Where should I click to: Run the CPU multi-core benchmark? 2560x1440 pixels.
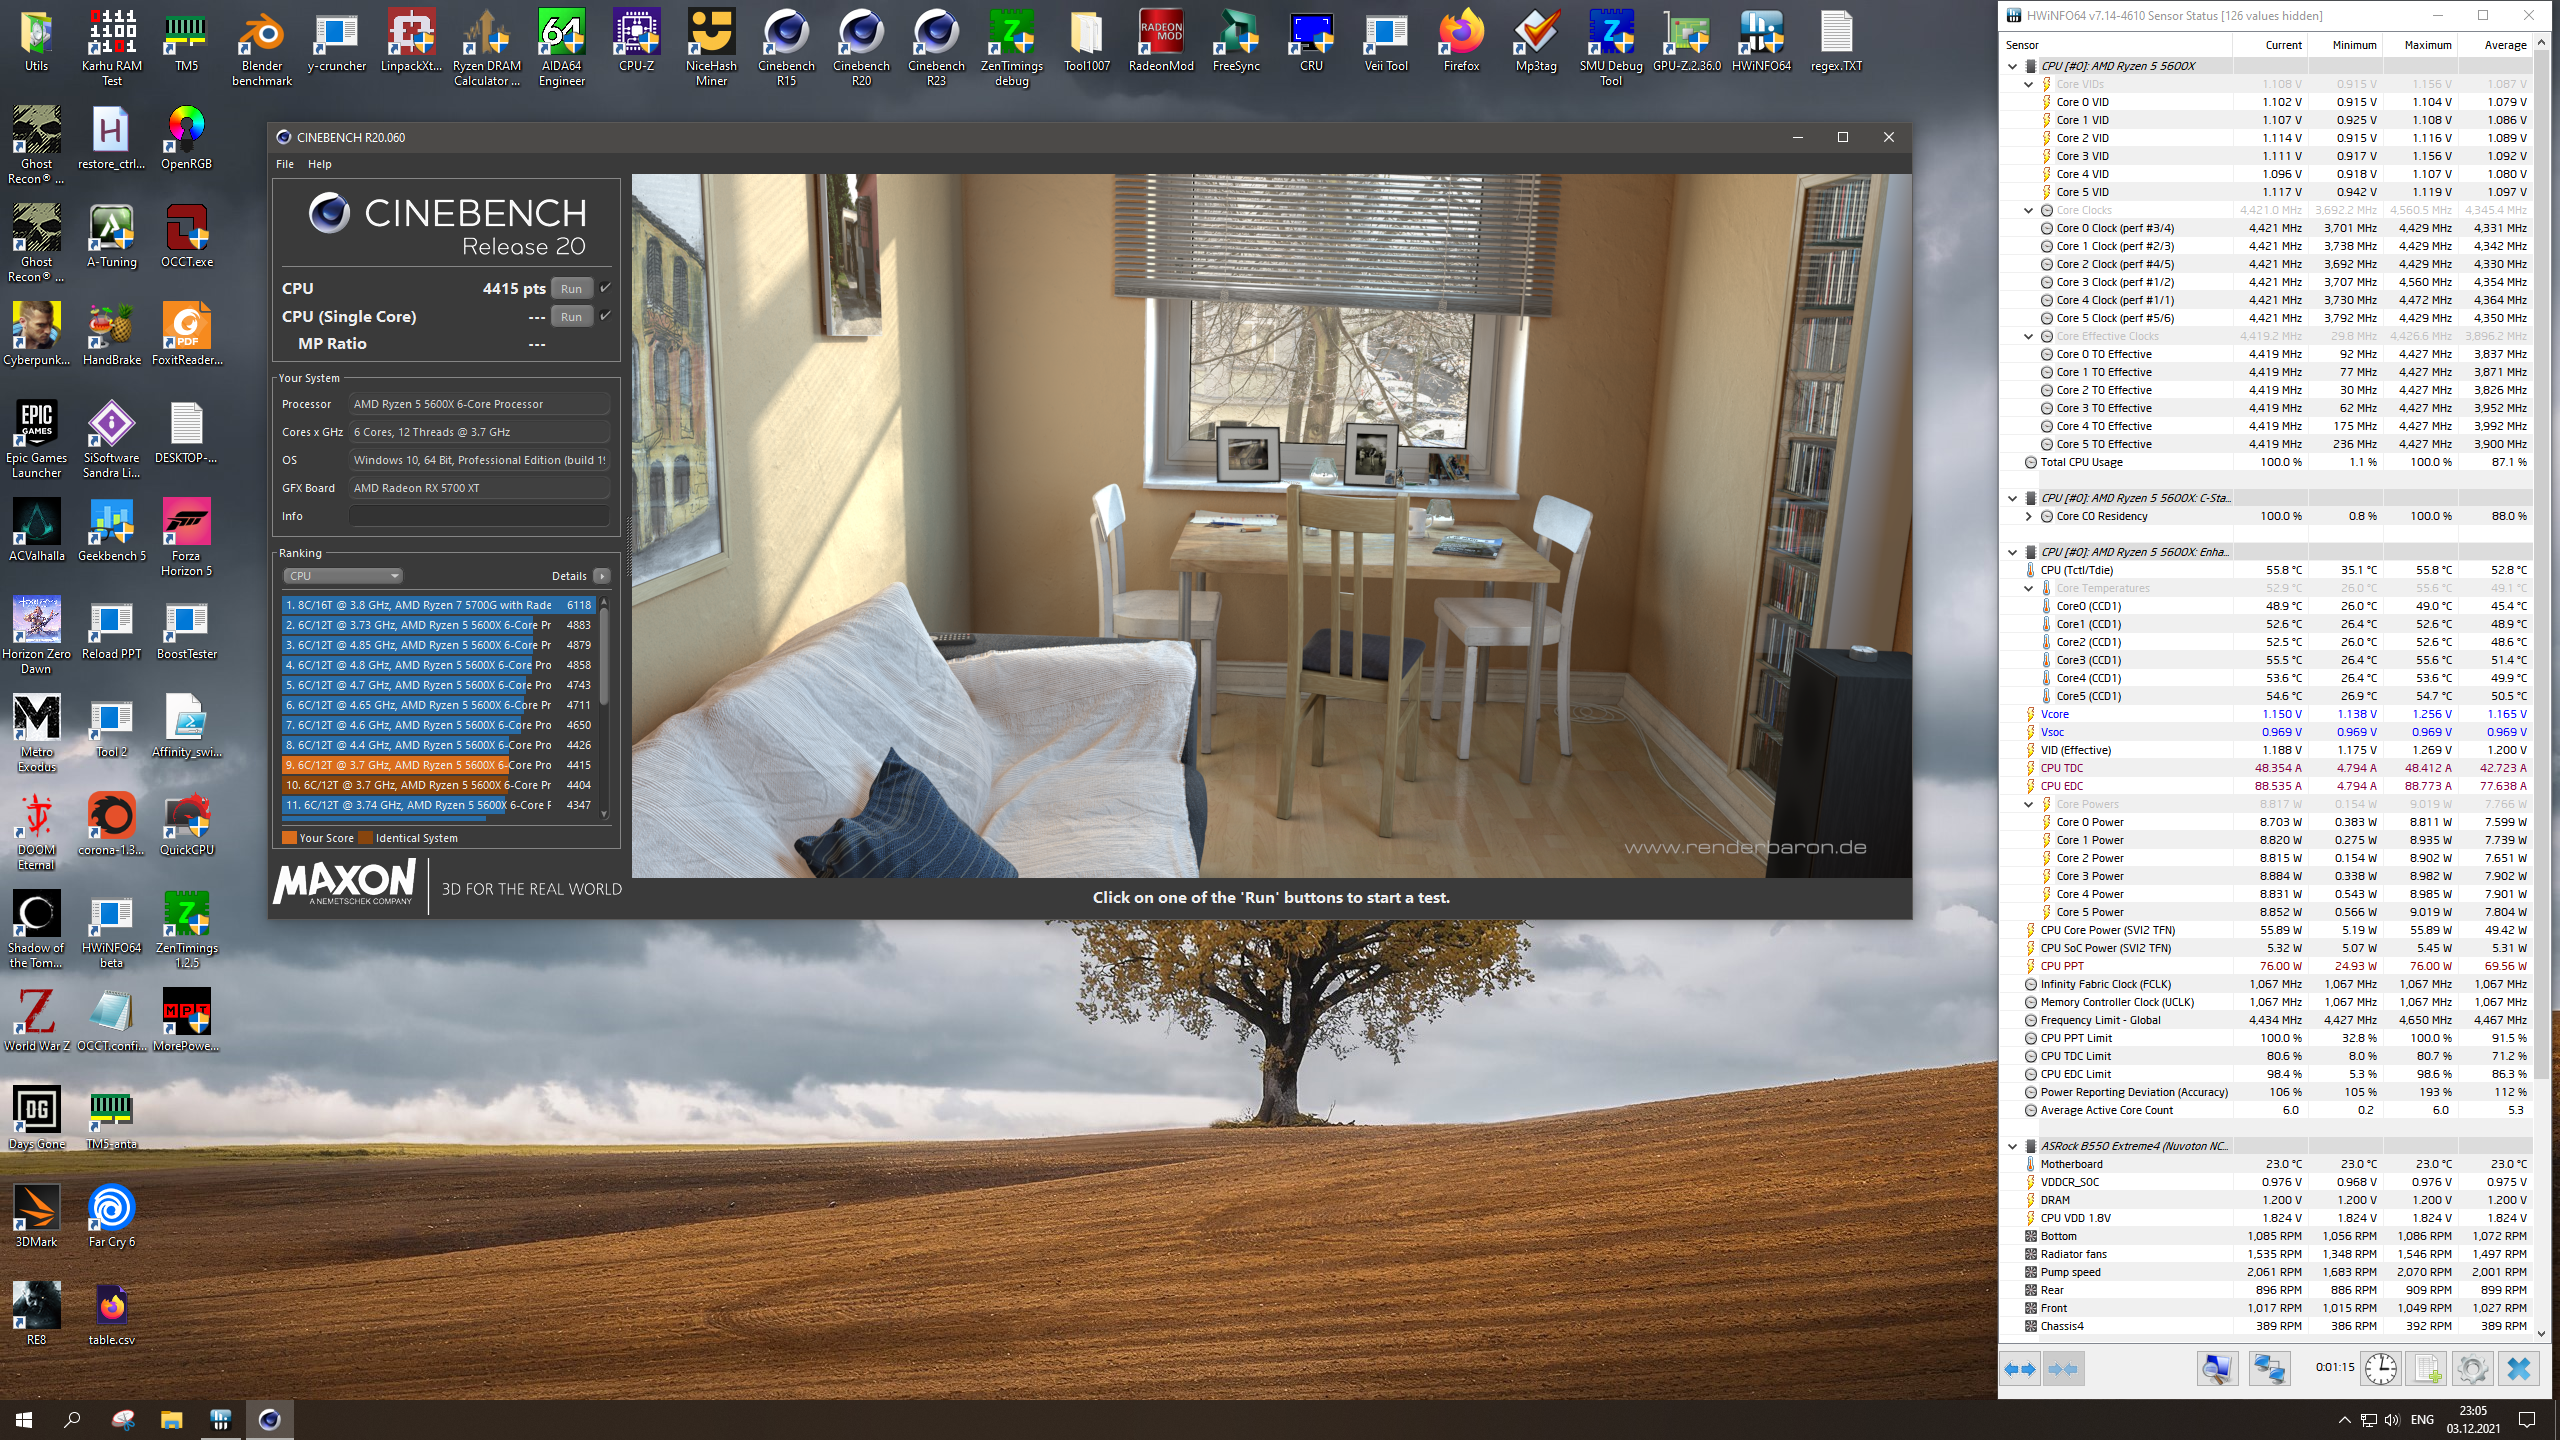click(571, 288)
